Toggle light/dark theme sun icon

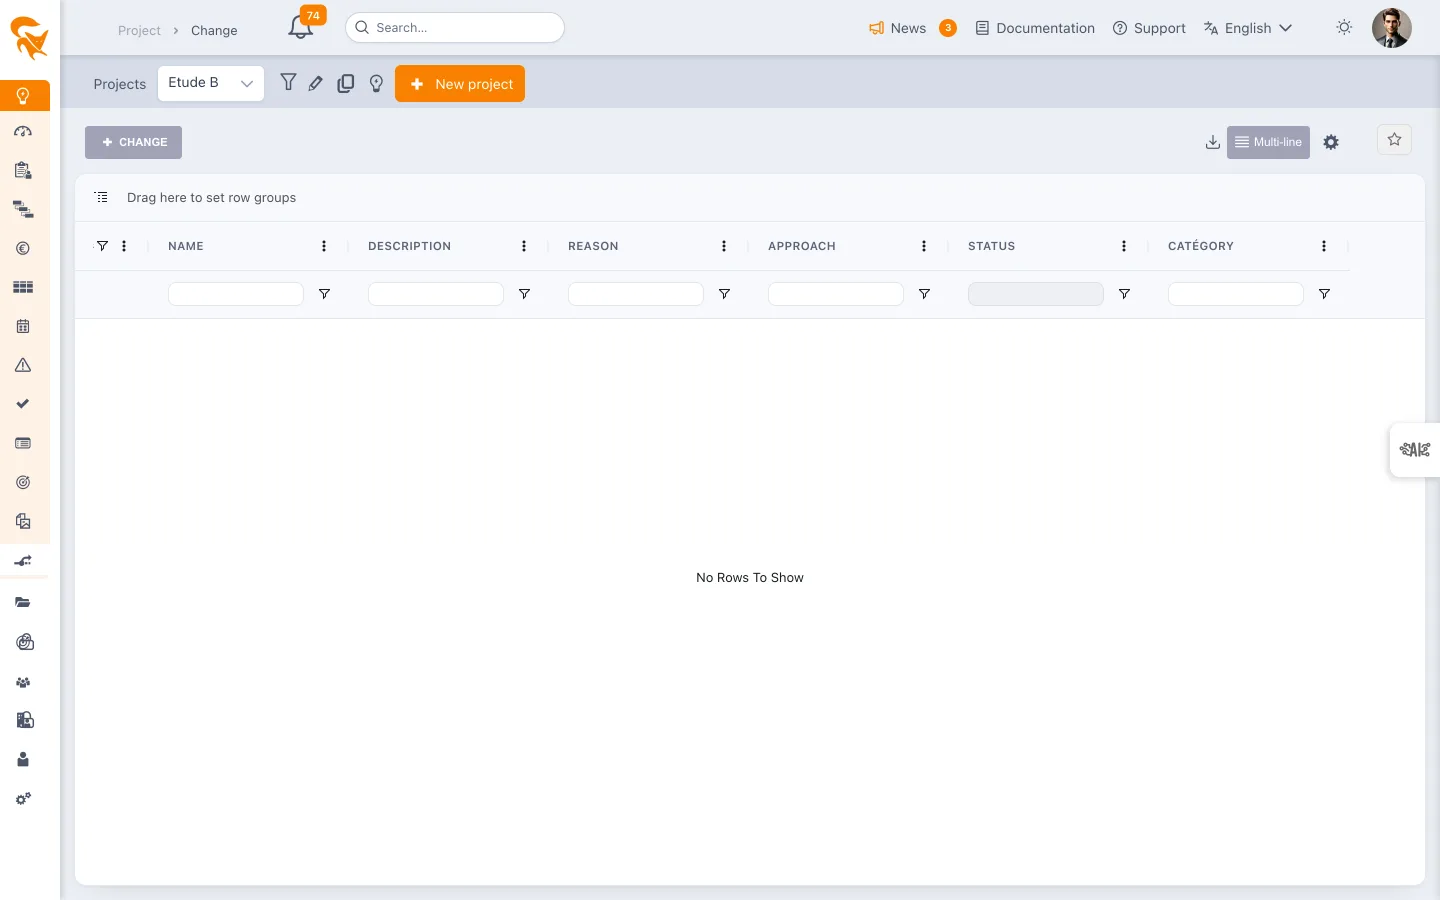coord(1344,28)
